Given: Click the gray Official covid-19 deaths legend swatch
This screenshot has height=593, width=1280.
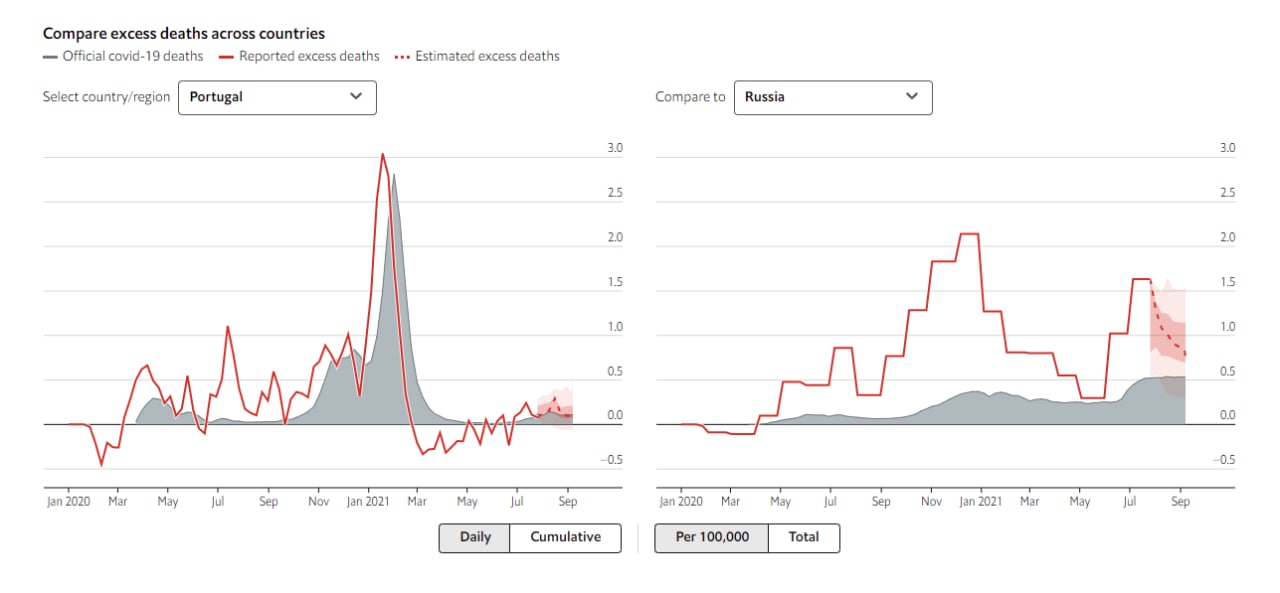Looking at the screenshot, I should (x=50, y=56).
